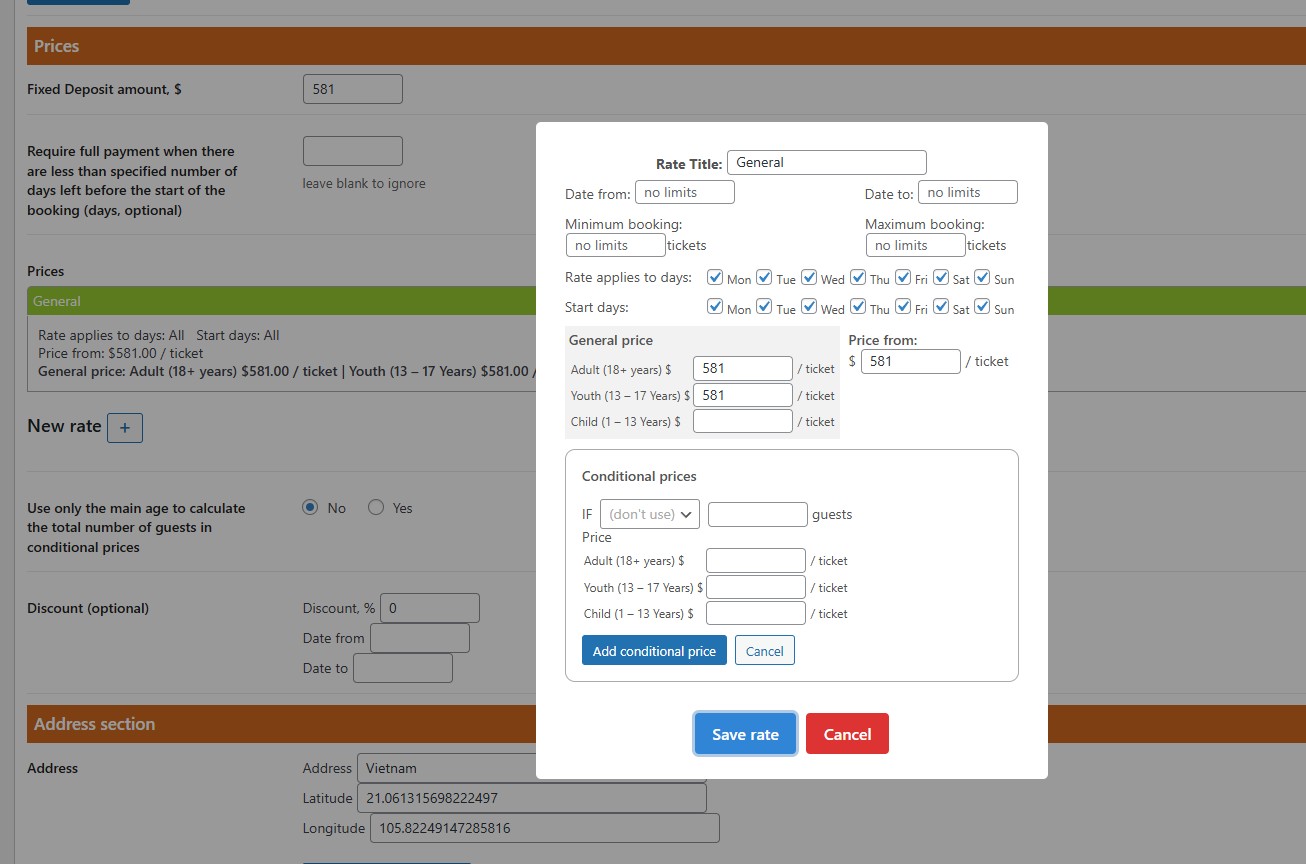Viewport: 1306px width, 864px height.
Task: Click the Child general price field
Action: click(742, 421)
